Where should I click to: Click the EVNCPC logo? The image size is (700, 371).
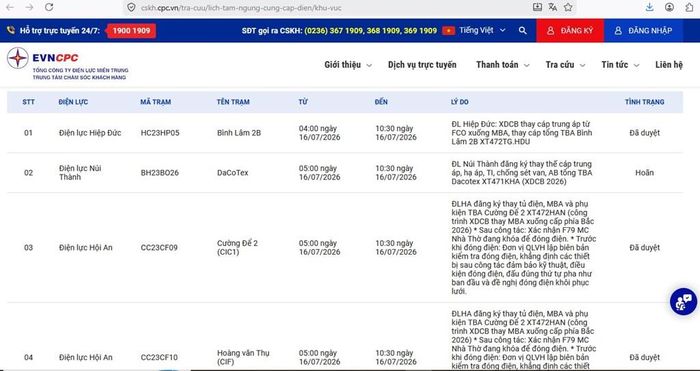point(67,64)
